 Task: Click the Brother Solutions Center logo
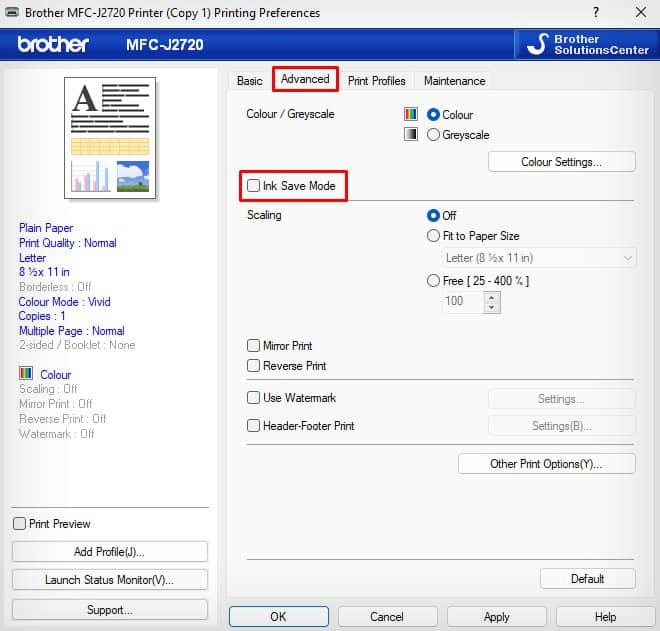pyautogui.click(x=589, y=44)
